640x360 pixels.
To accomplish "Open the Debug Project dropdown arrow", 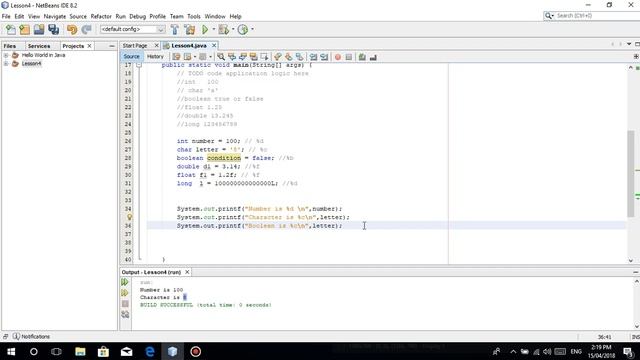I will [x=233, y=29].
